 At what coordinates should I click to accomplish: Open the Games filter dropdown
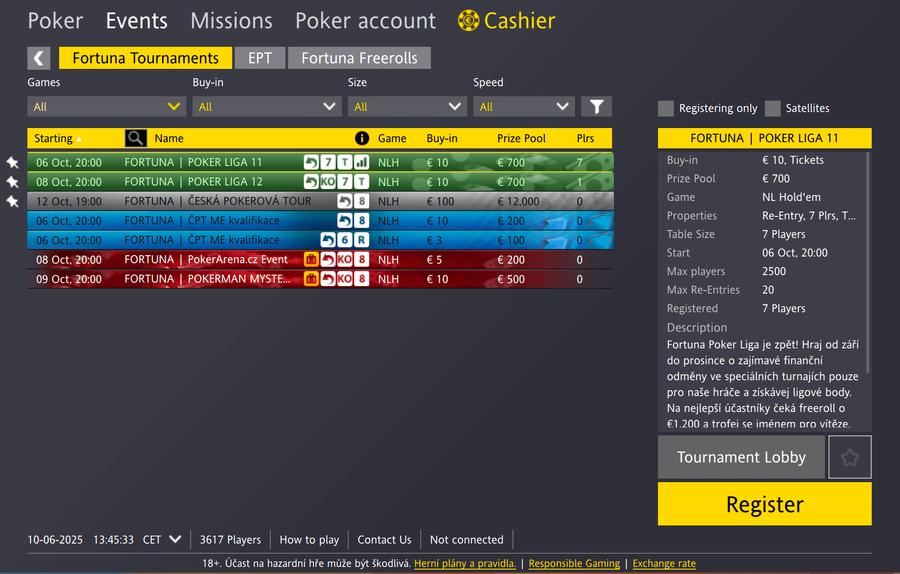coord(106,106)
